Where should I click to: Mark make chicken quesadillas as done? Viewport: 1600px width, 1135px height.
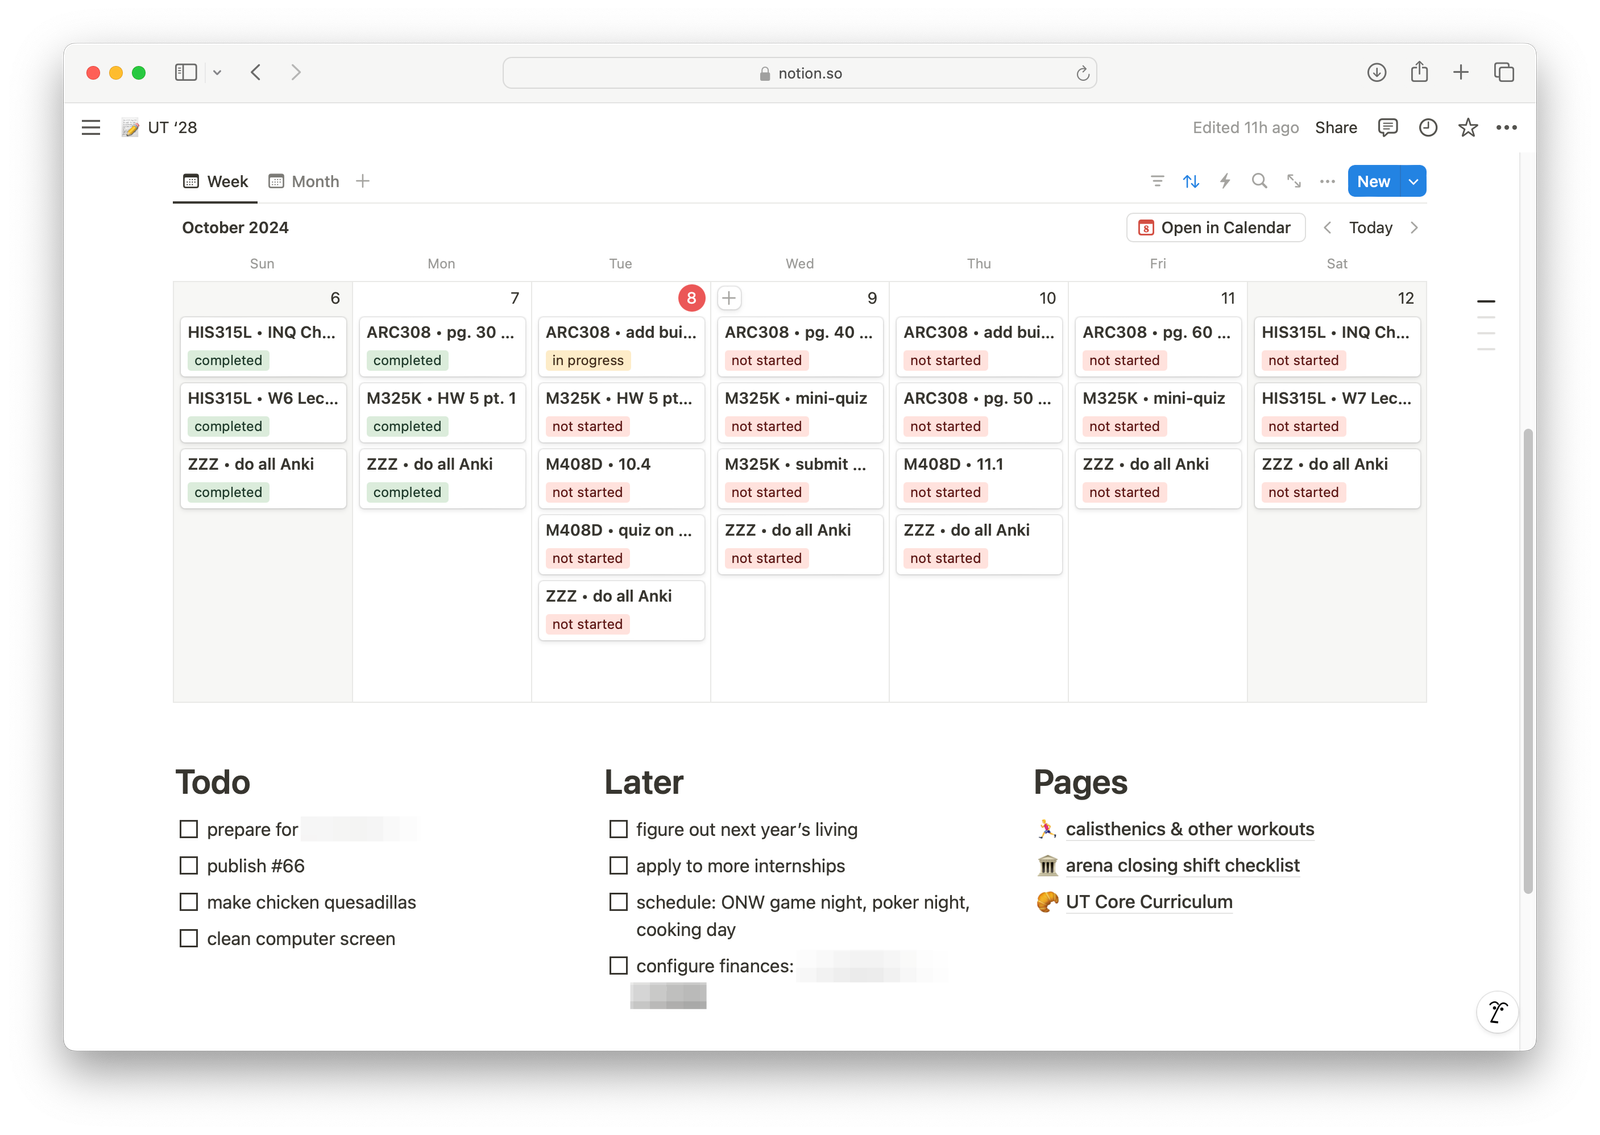[x=188, y=902]
